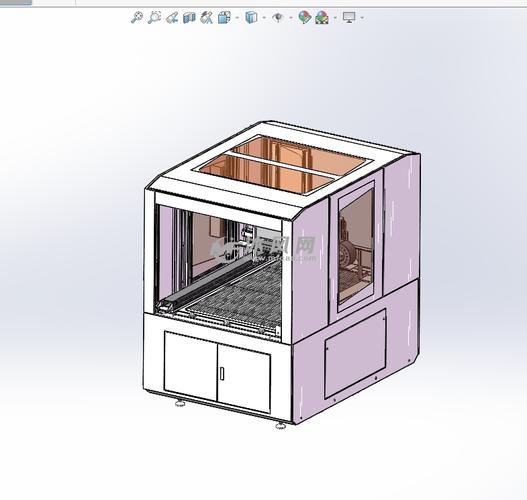Screen dimensions: 527x500
Task: Select the side viewing window of the machine
Action: point(356,246)
